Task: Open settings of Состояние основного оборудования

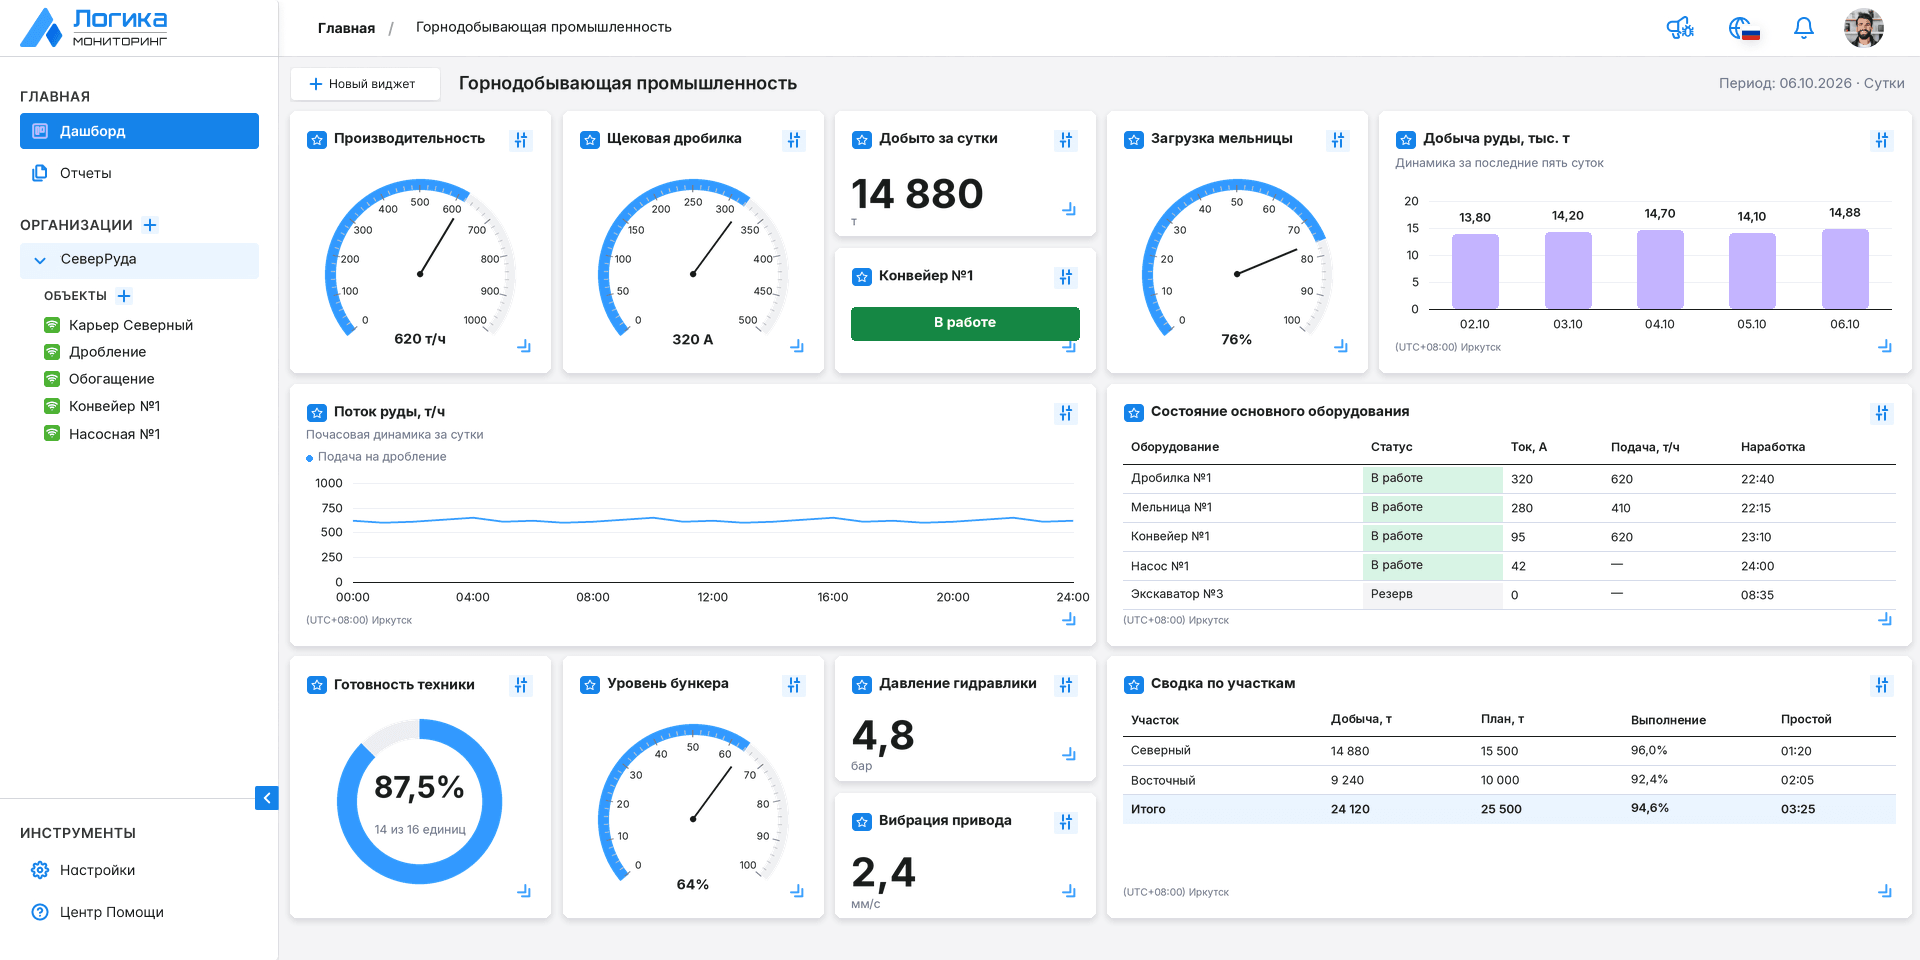Action: [1882, 413]
